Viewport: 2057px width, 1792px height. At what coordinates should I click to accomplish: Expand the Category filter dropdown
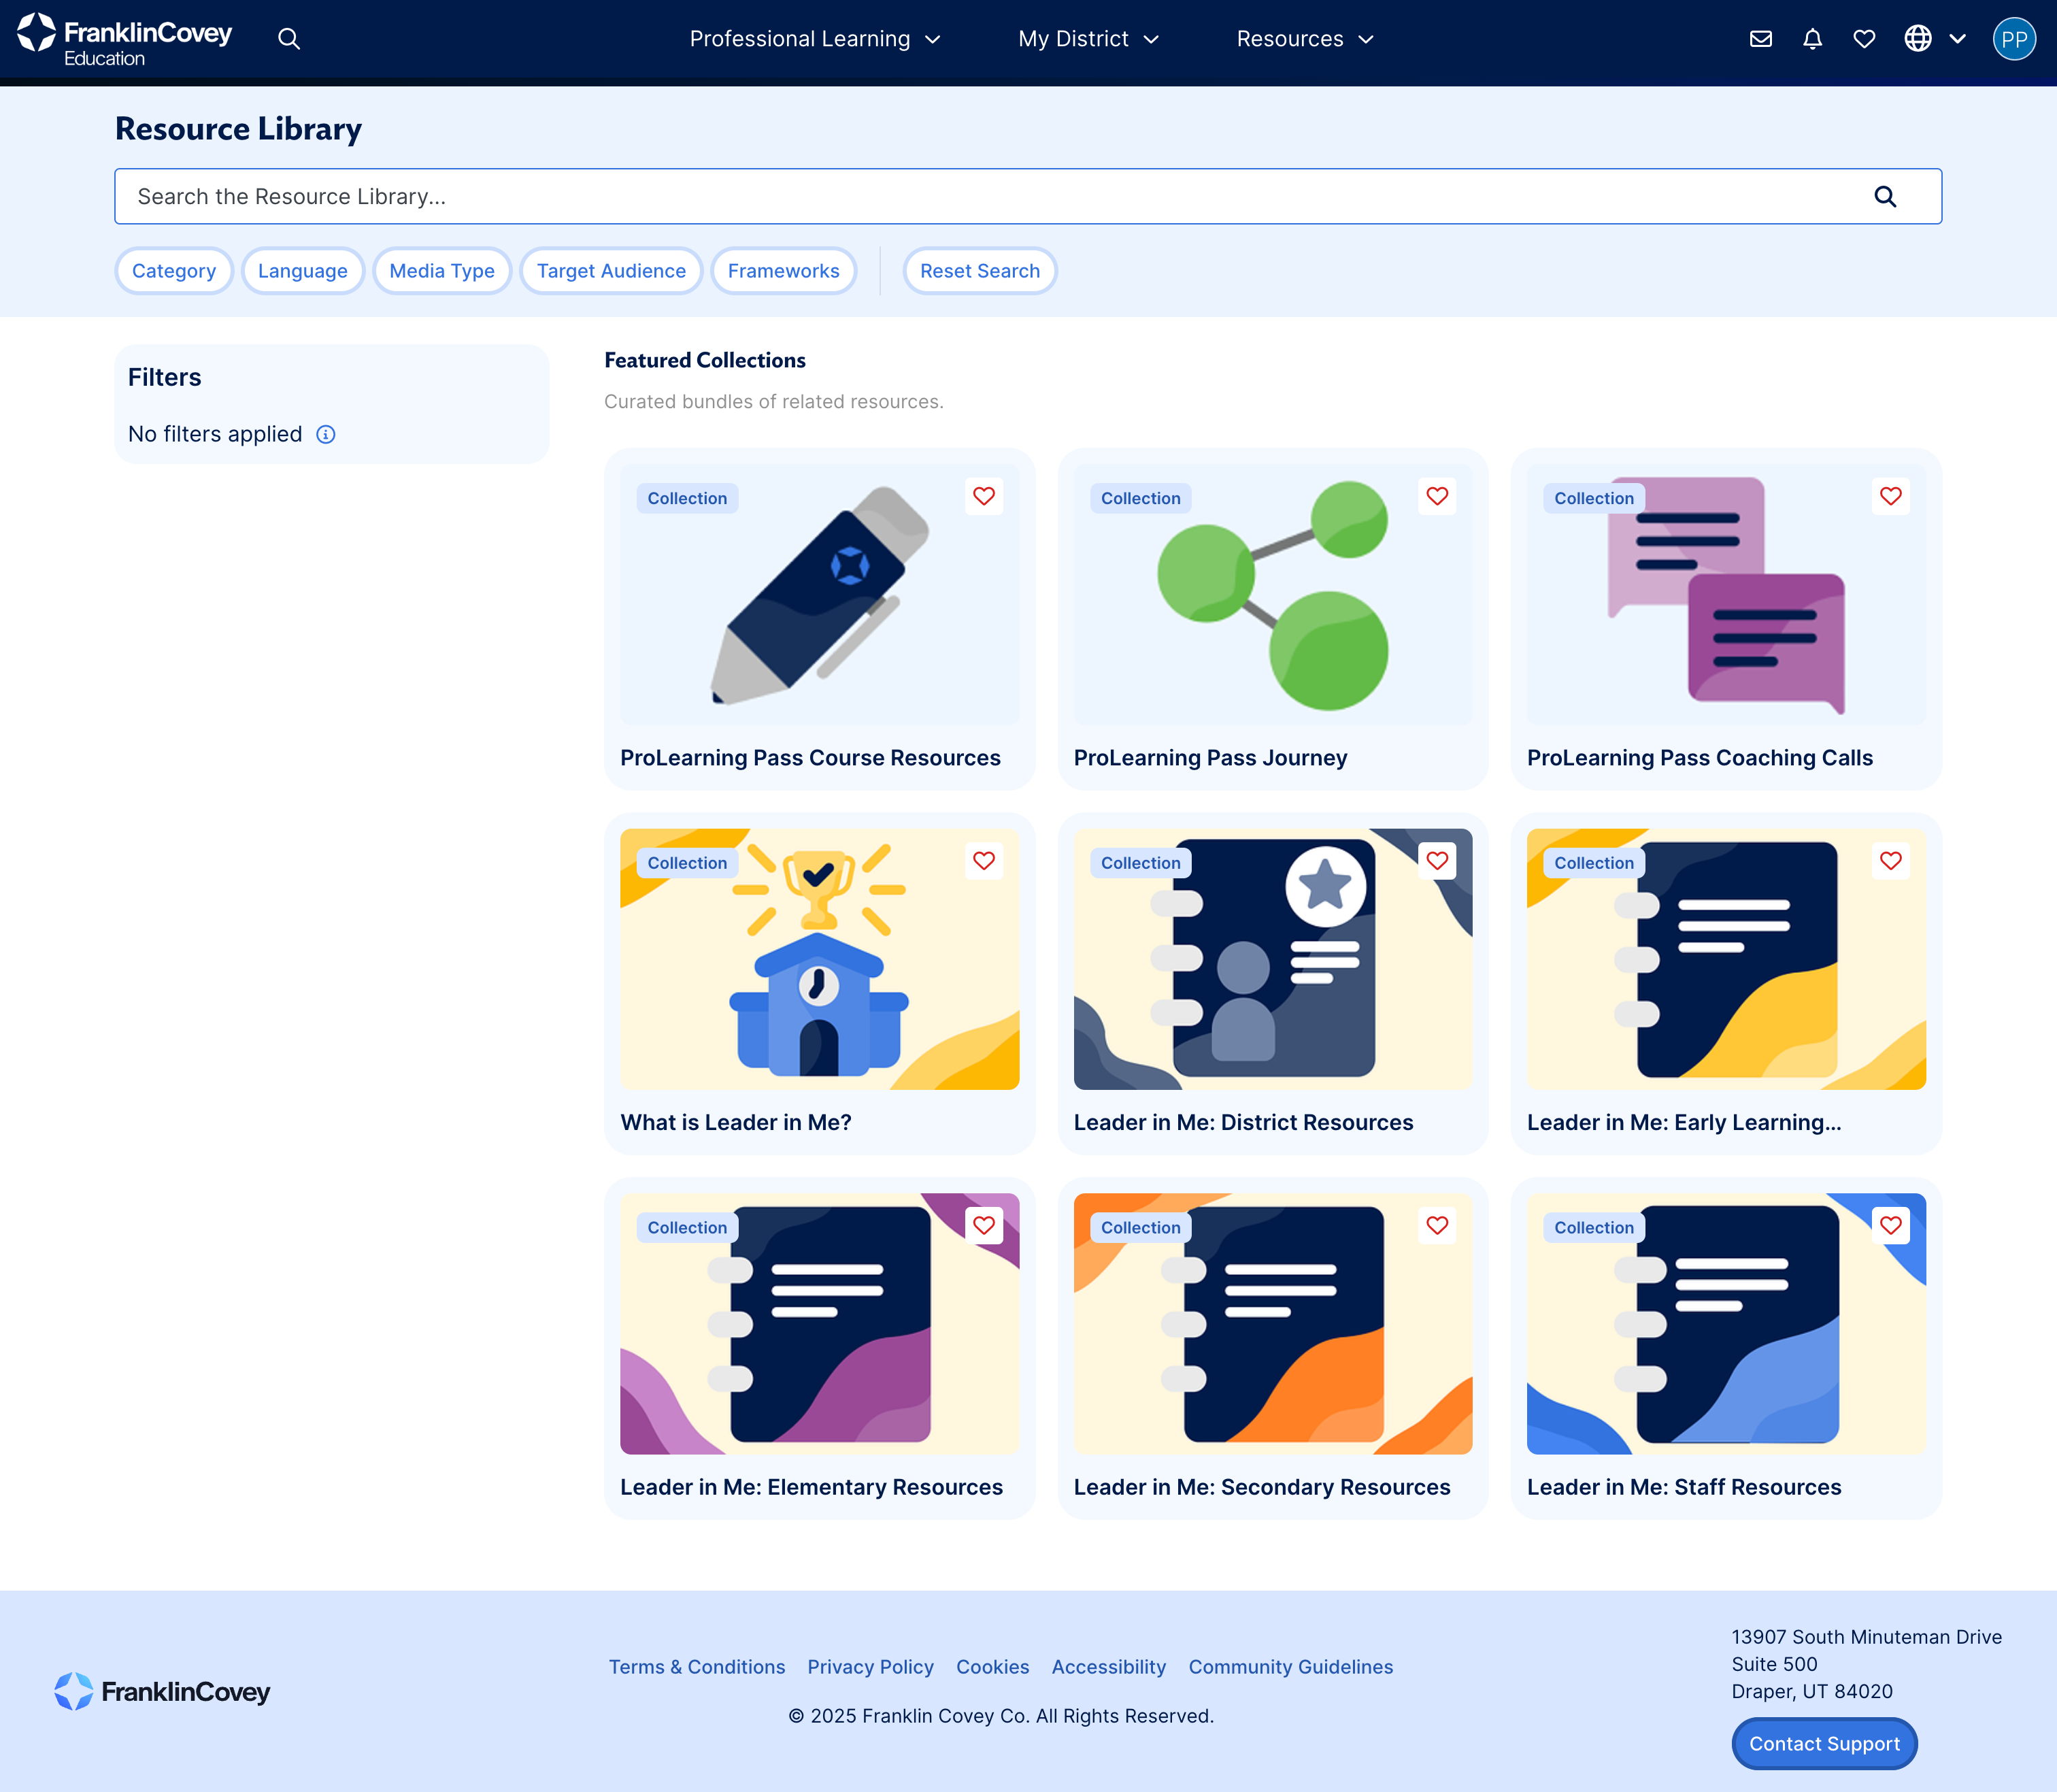click(x=174, y=271)
